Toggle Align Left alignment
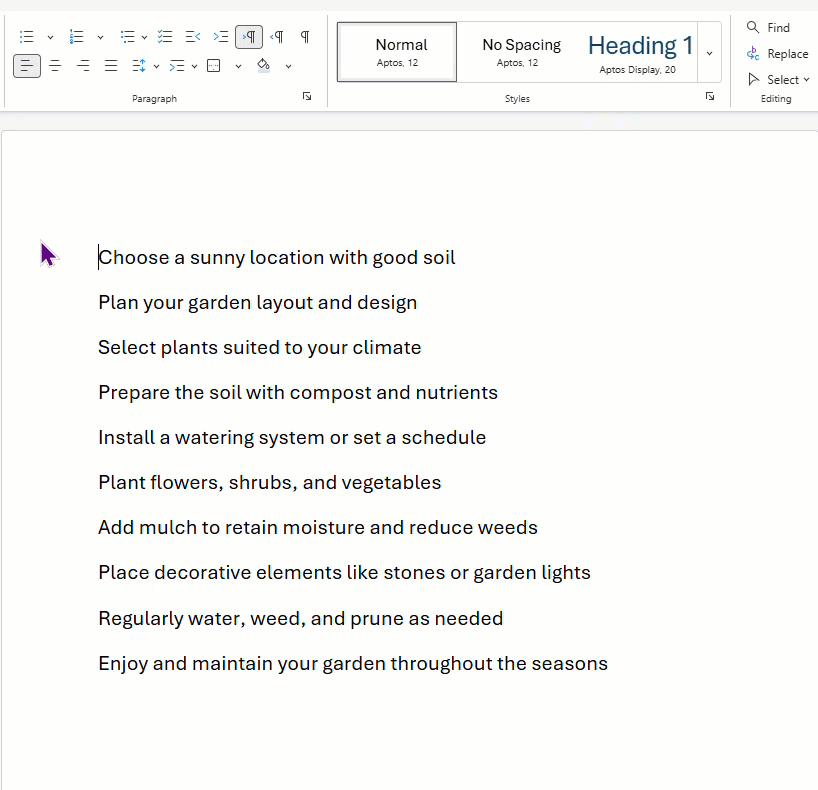This screenshot has height=790, width=818. pyautogui.click(x=27, y=66)
